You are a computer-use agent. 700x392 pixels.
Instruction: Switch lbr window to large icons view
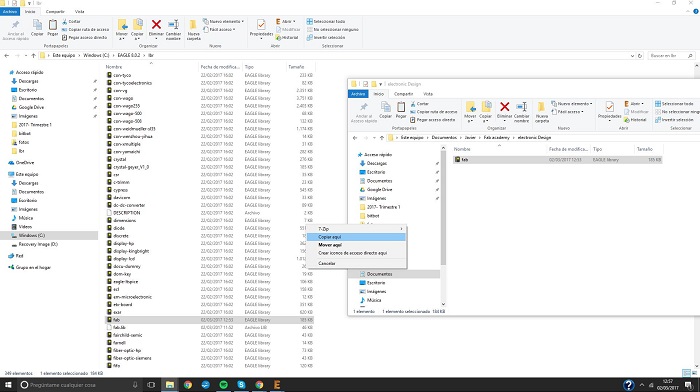[694, 372]
